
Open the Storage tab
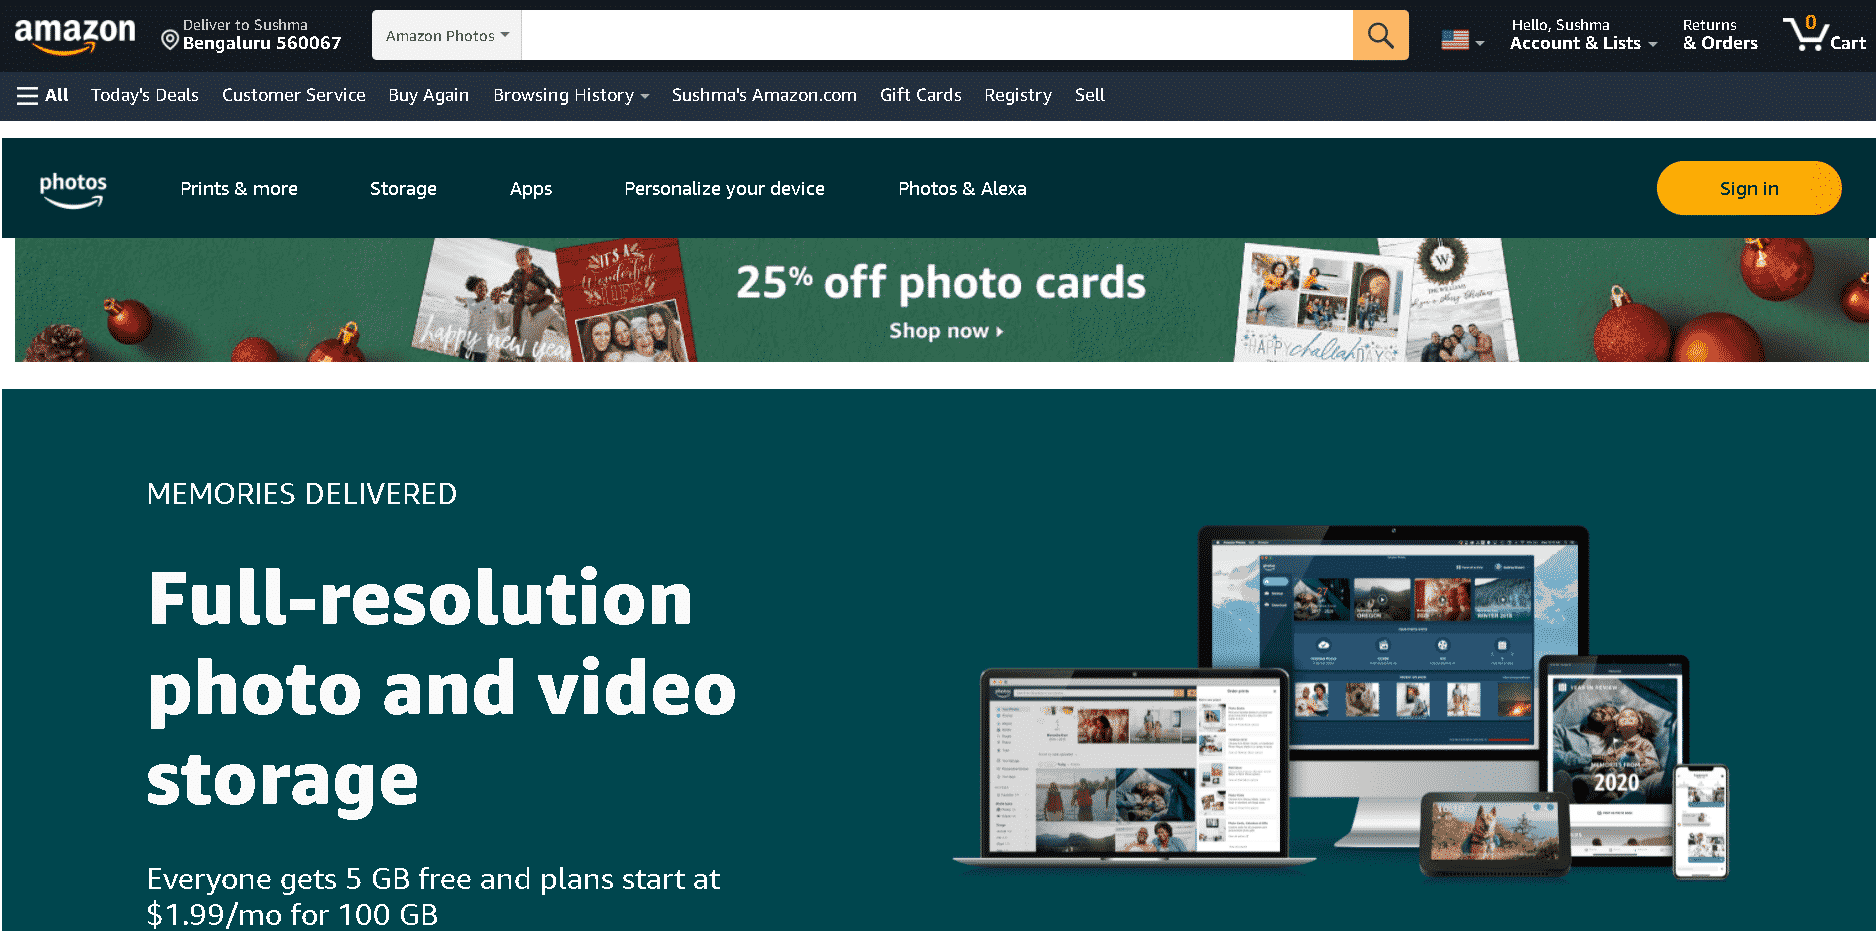(403, 189)
